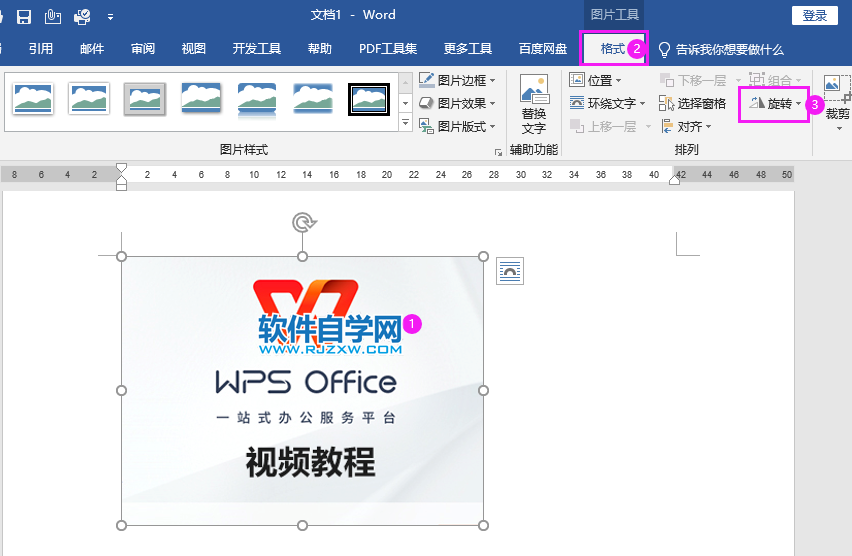This screenshot has height=556, width=852.
Task: Click the quick access icon with the checkmark
Action: point(83,17)
